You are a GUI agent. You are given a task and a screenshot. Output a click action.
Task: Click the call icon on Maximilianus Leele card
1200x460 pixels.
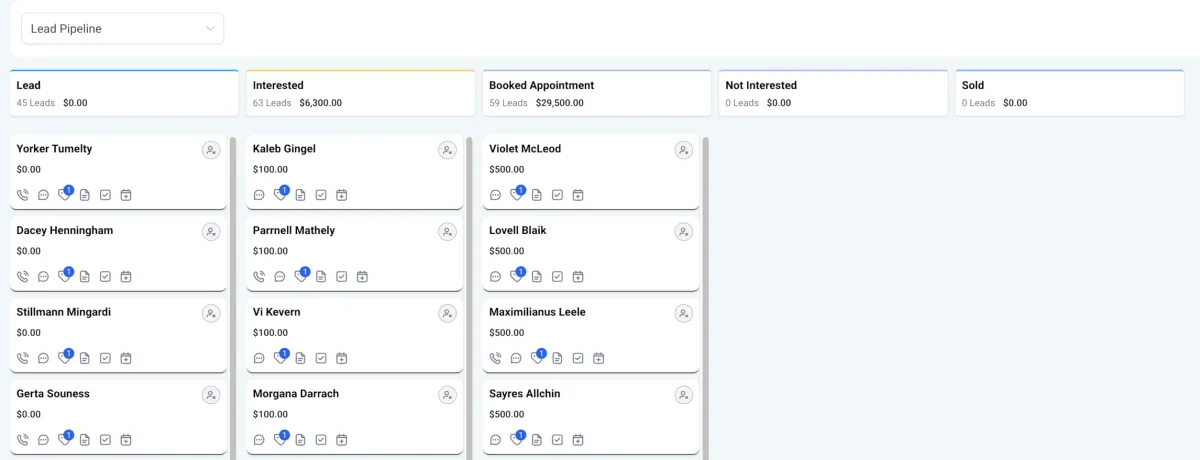tap(495, 358)
